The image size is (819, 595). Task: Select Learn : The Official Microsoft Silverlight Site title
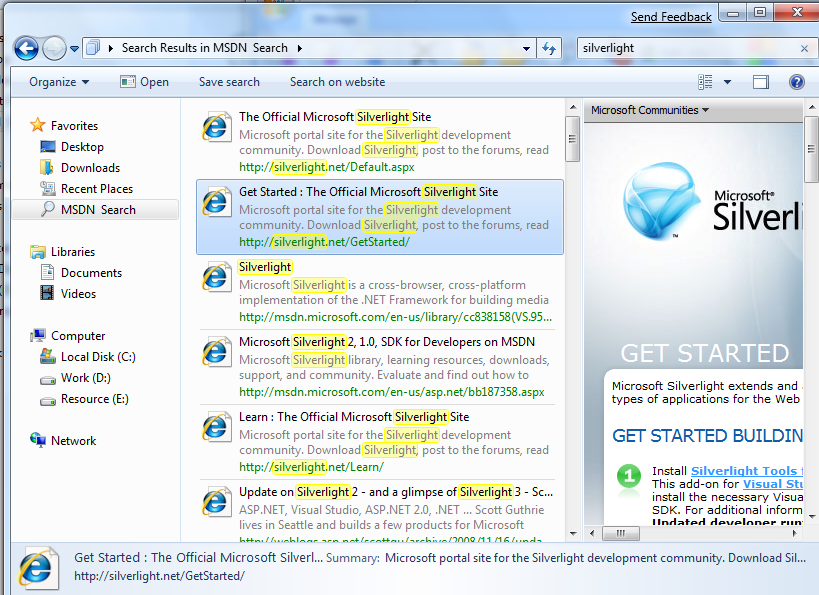tap(354, 417)
